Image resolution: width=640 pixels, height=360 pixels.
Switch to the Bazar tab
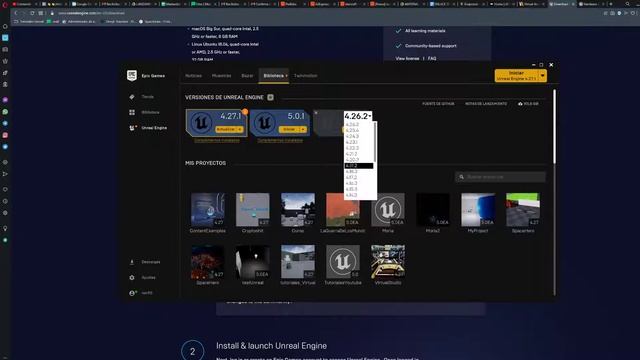(x=247, y=76)
